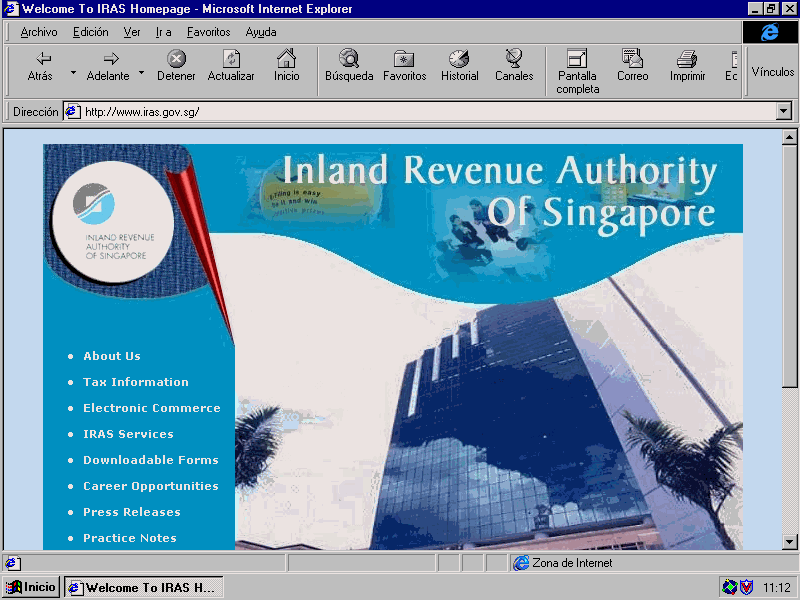Open the Practice Notes link
This screenshot has height=600, width=800.
point(130,538)
